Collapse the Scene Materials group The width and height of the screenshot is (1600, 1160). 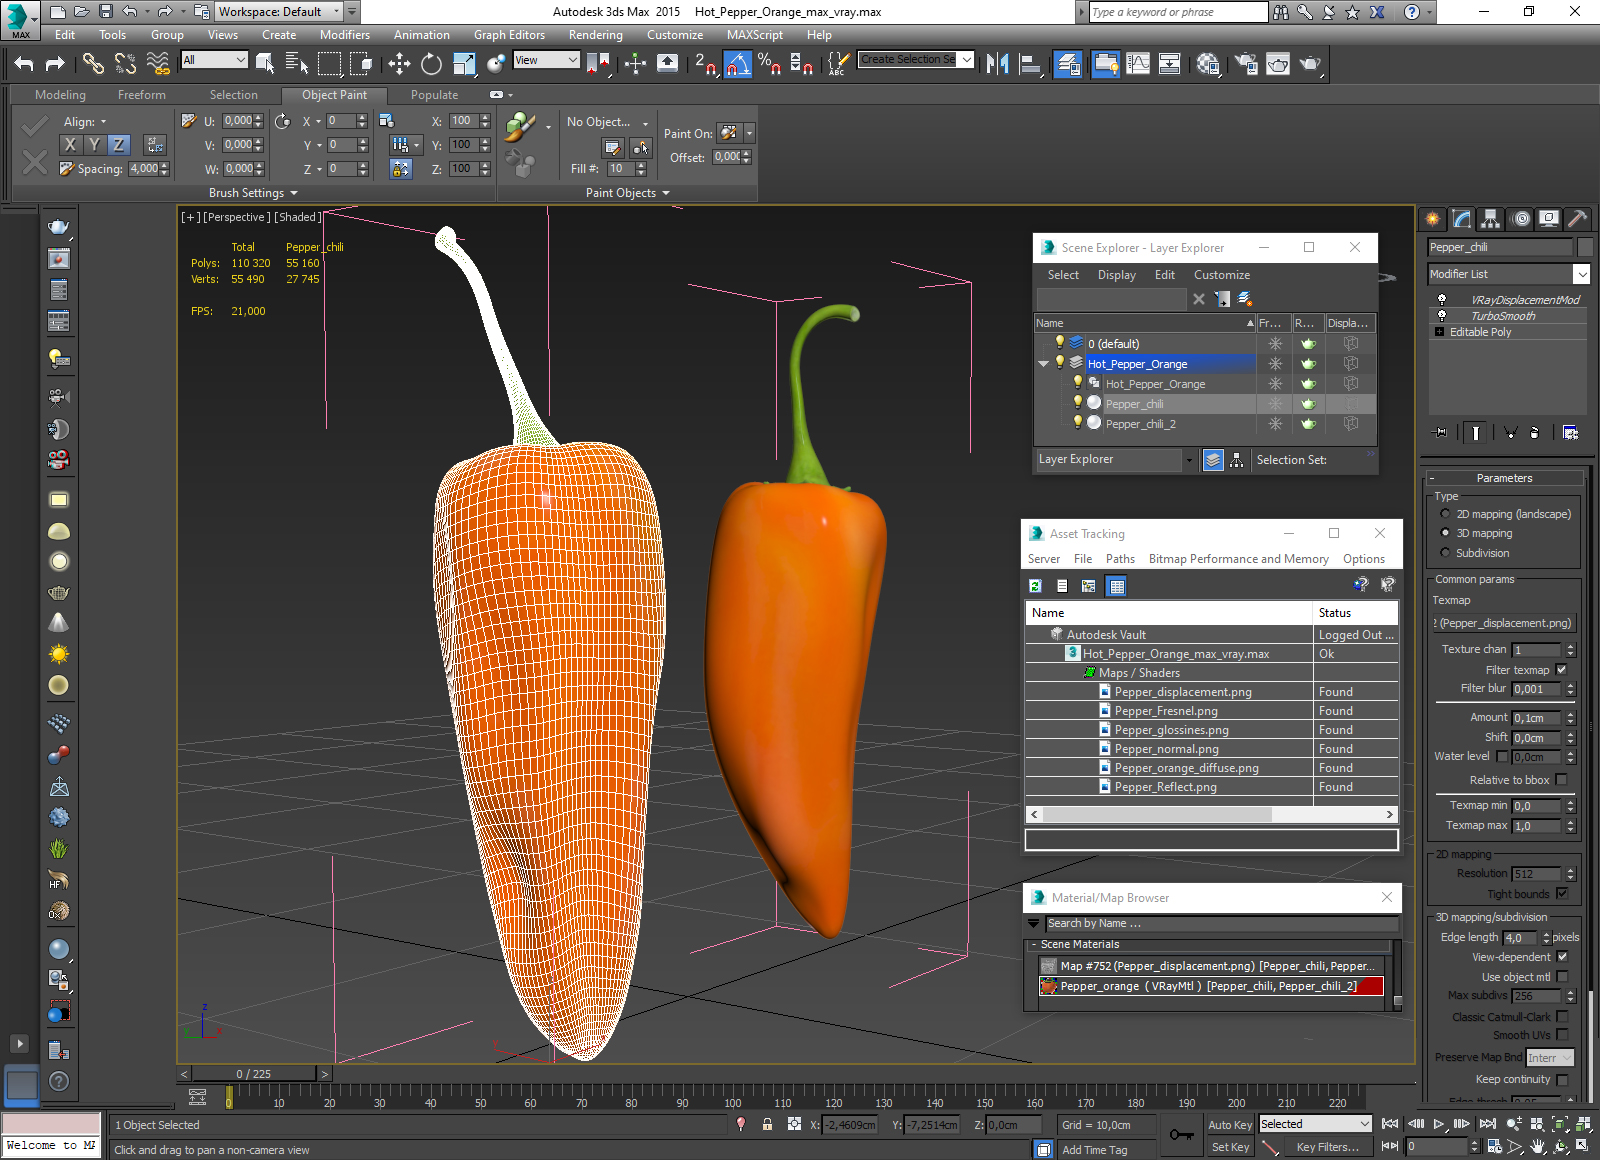click(1034, 945)
